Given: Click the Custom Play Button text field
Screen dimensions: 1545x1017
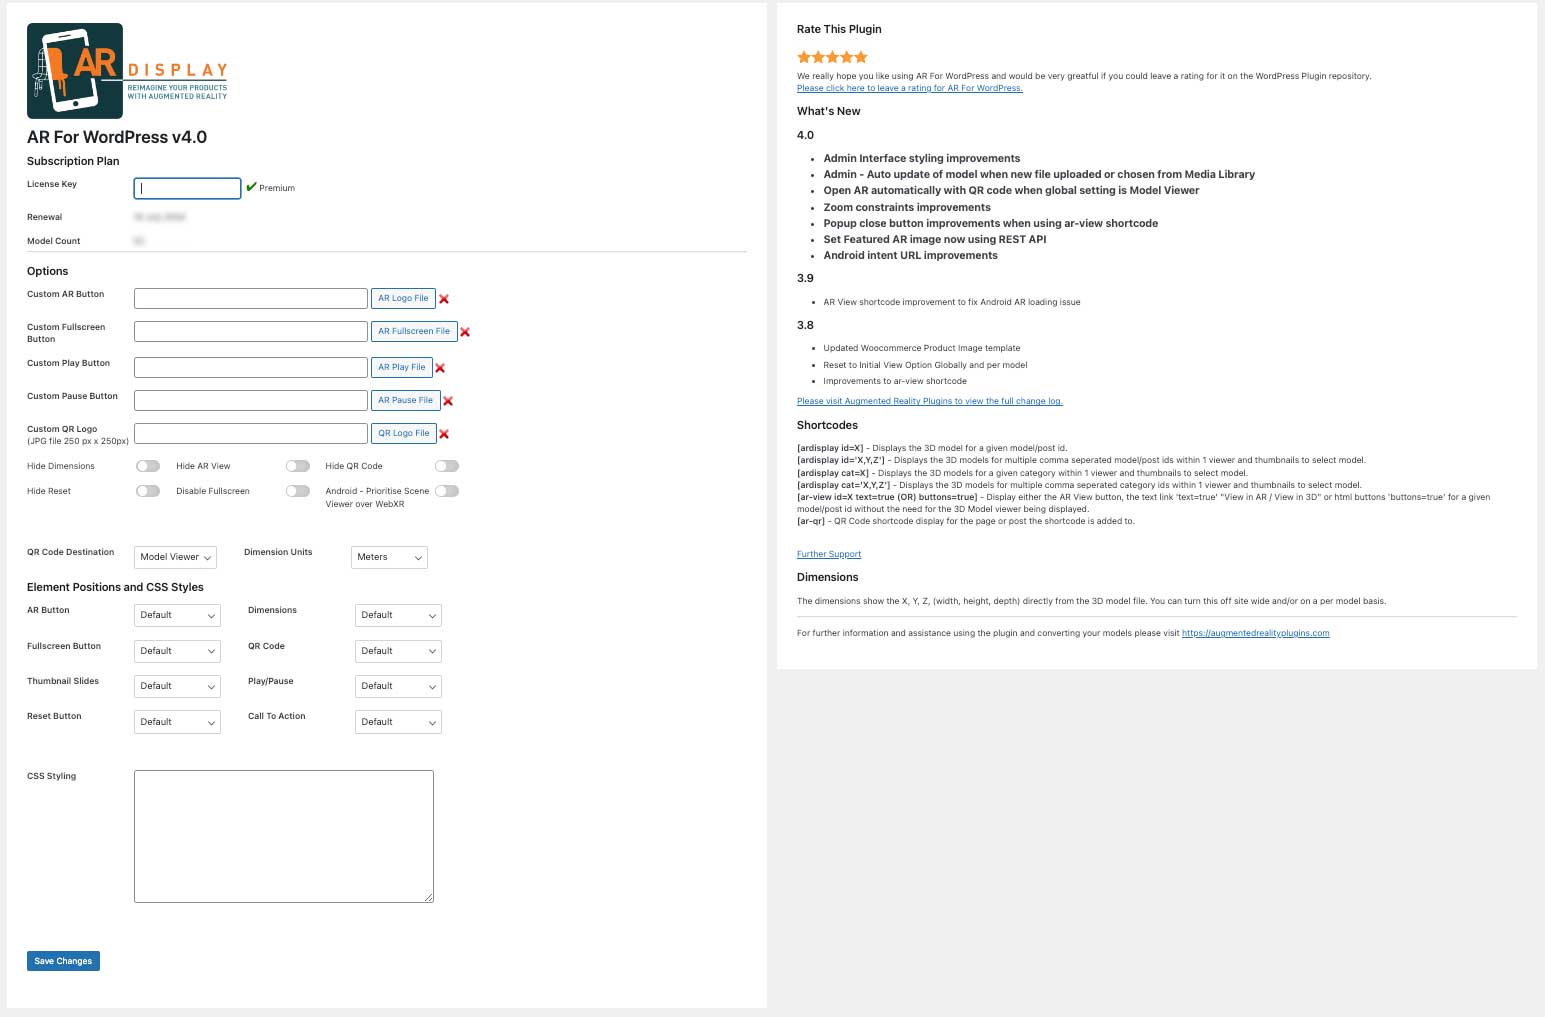Looking at the screenshot, I should [x=251, y=367].
